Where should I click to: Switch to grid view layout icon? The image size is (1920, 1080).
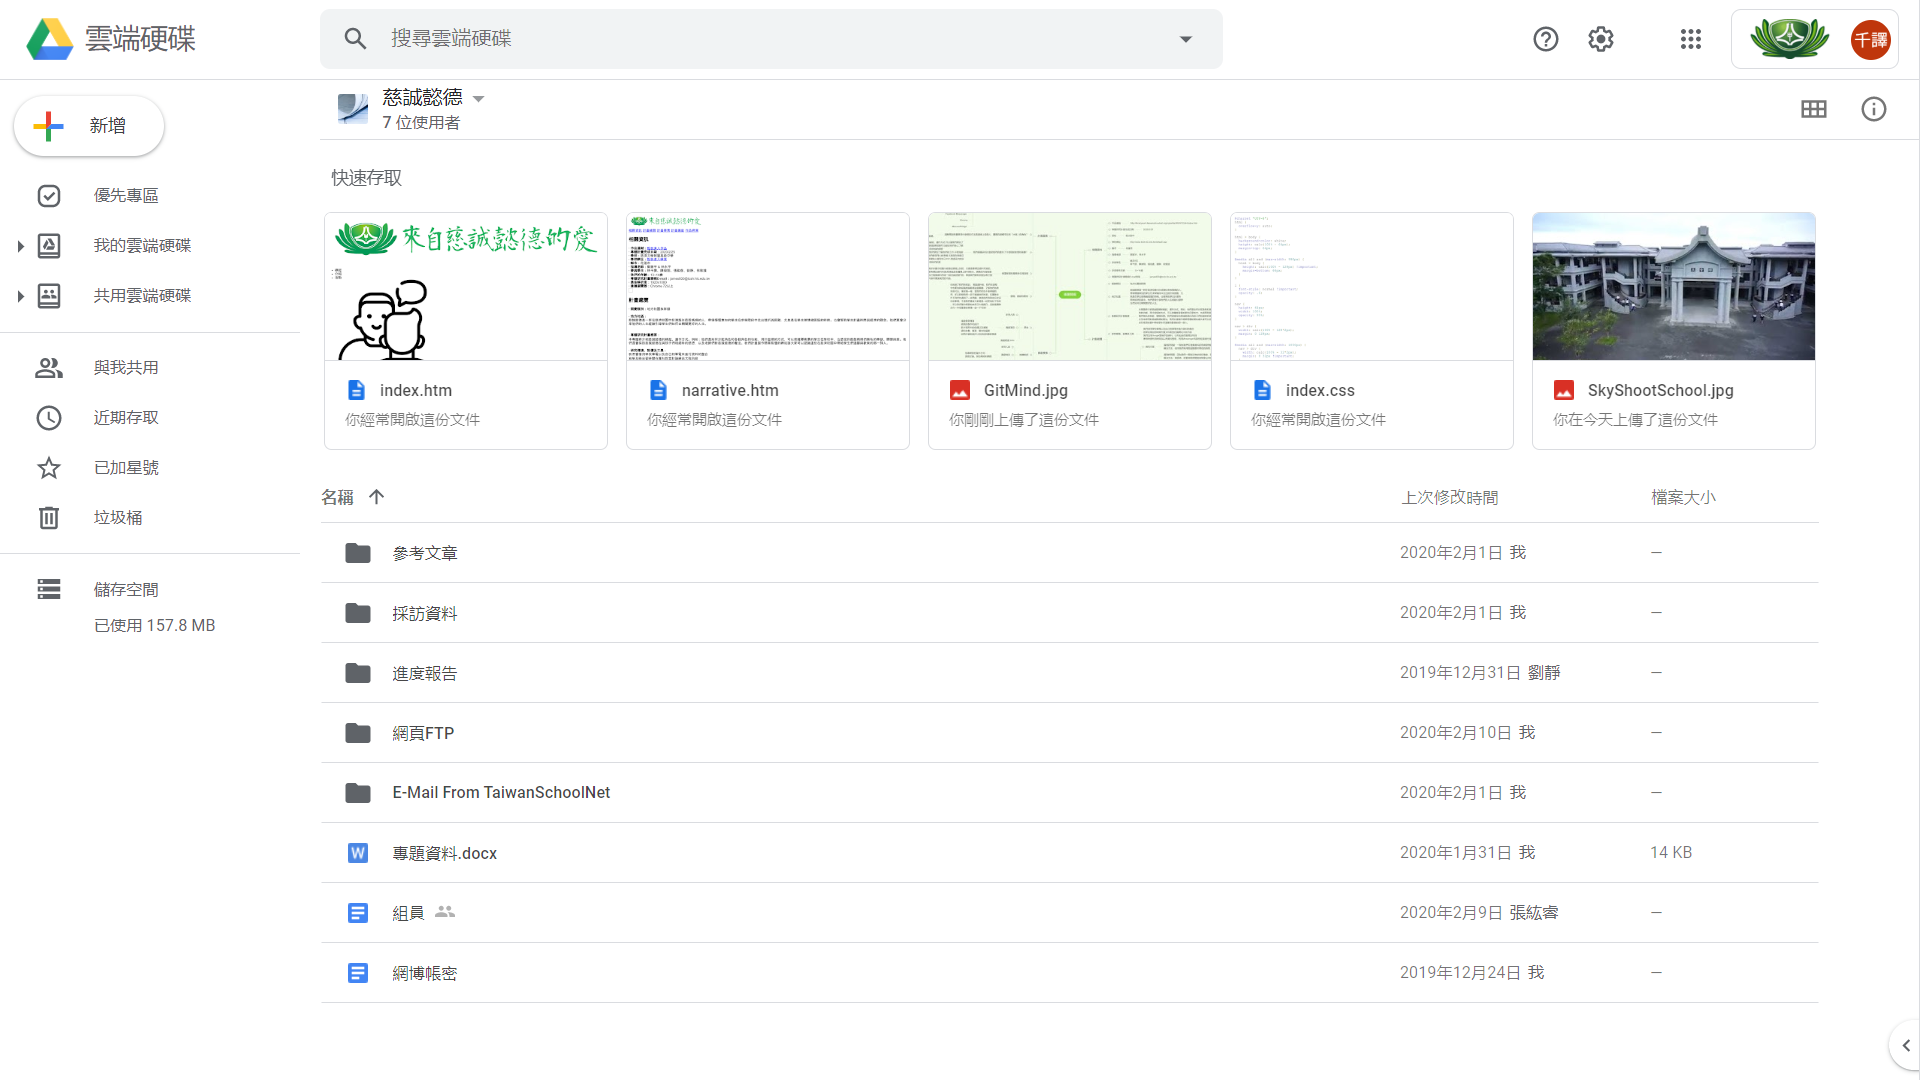click(x=1813, y=109)
